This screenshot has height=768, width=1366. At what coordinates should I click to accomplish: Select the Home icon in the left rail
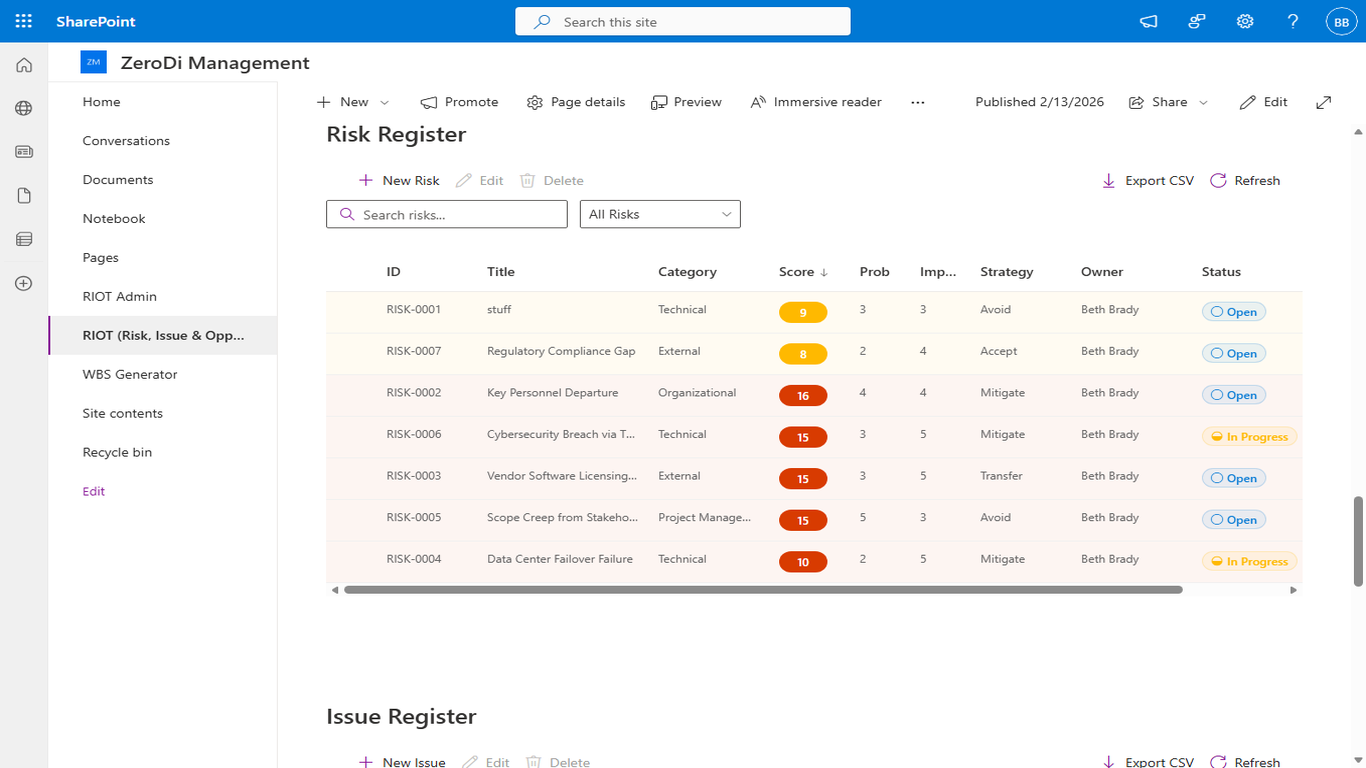click(22, 64)
